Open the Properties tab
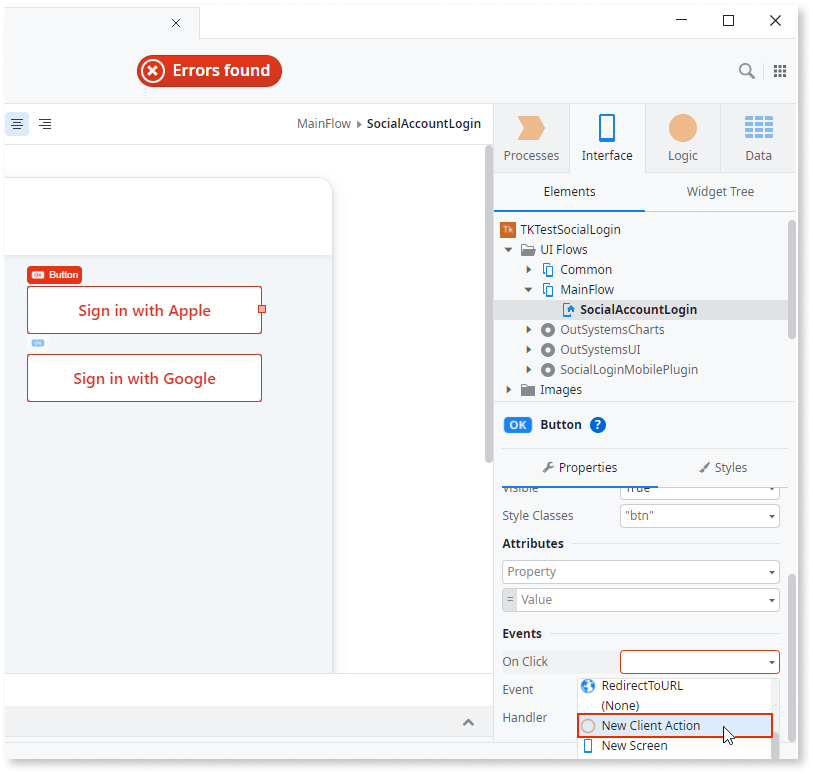Viewport: 813px width, 774px height. pyautogui.click(x=580, y=468)
